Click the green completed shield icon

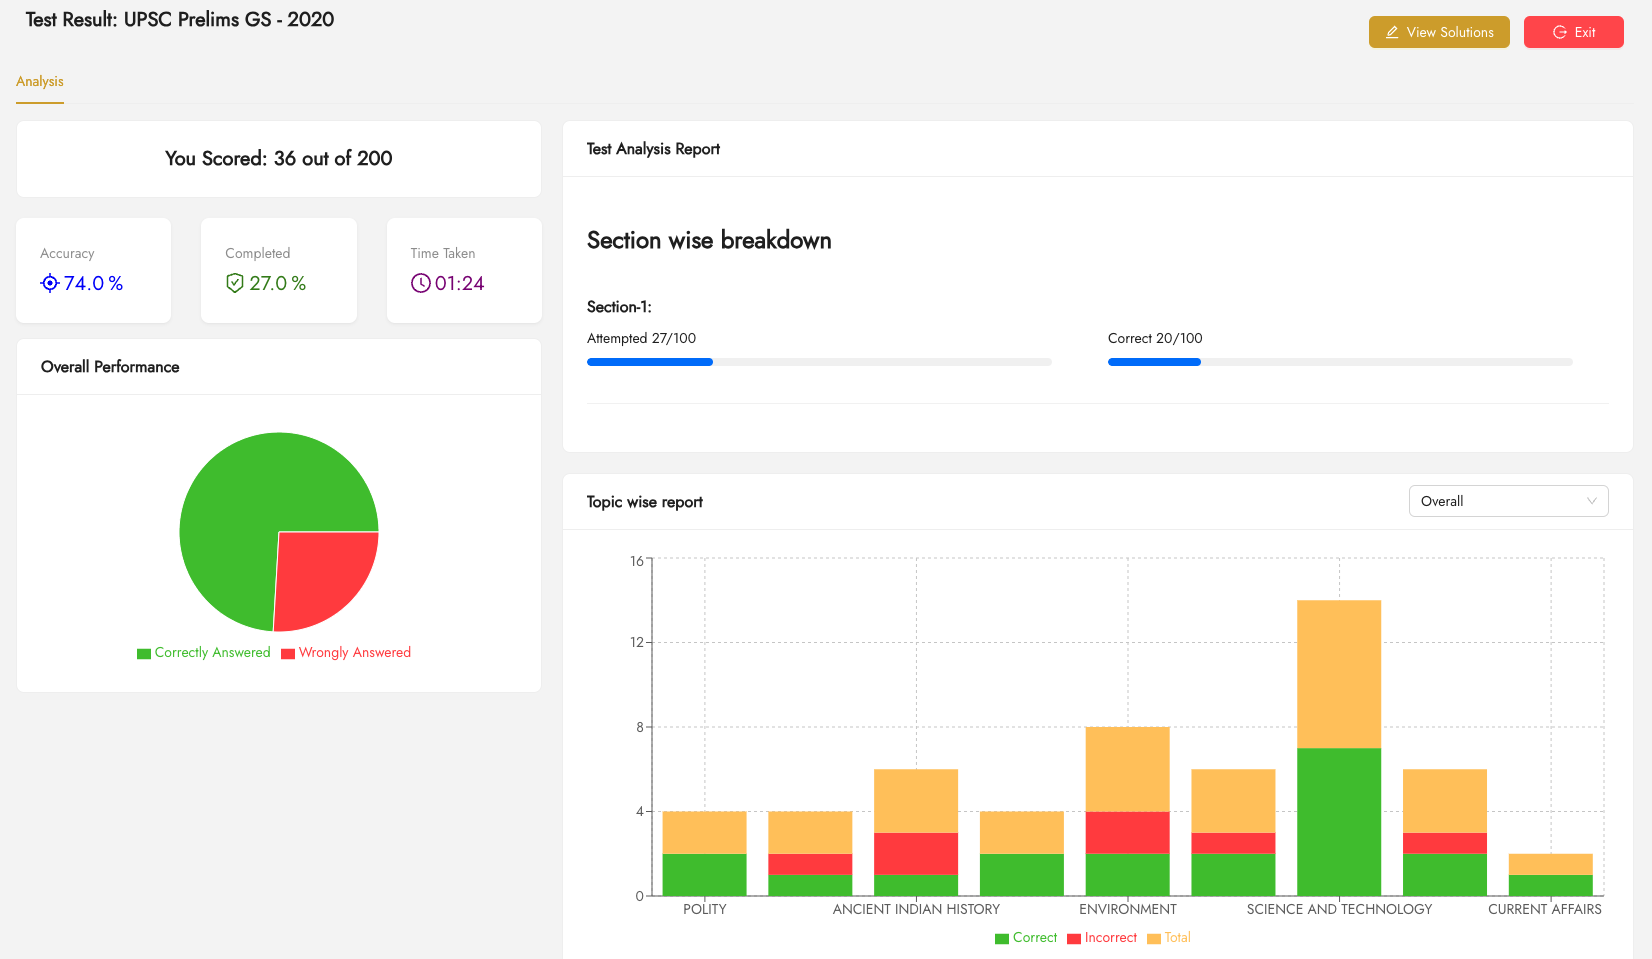235,283
